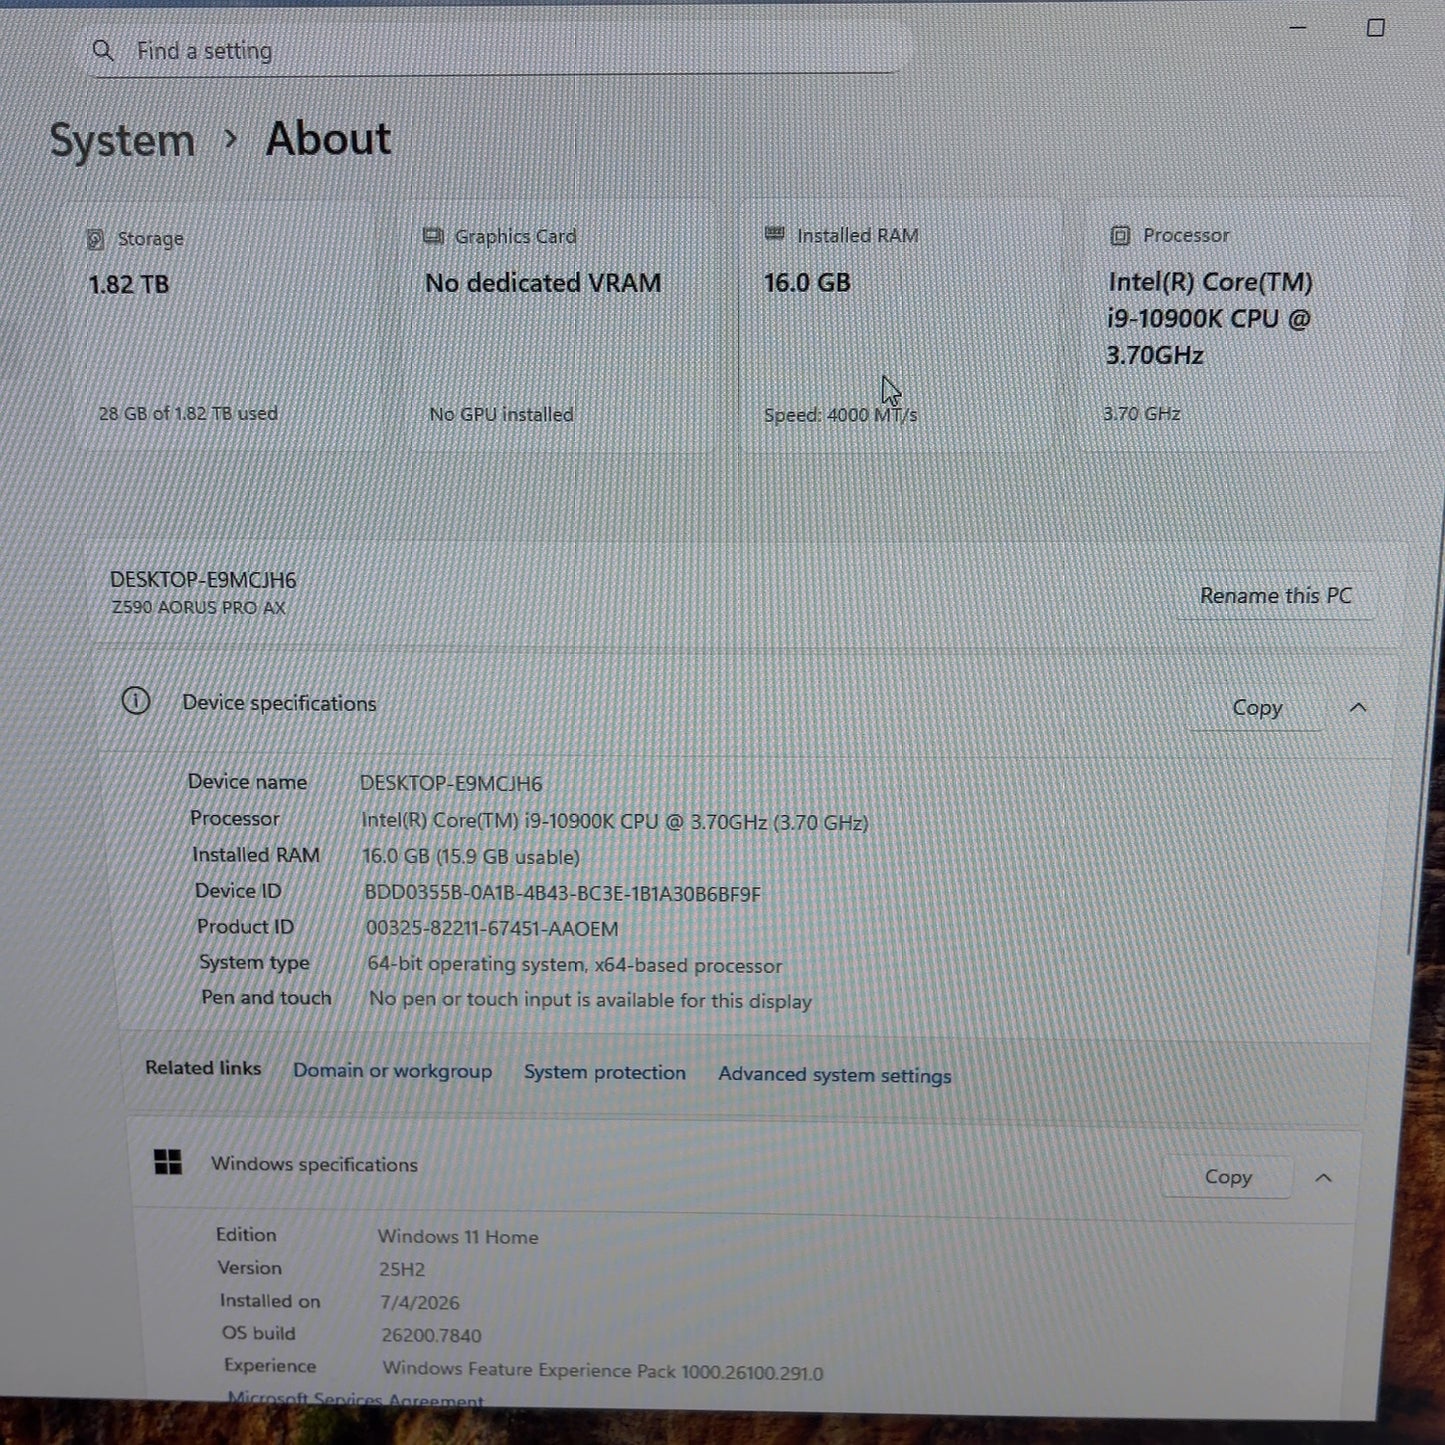This screenshot has height=1445, width=1445.
Task: Open System protection link
Action: pyautogui.click(x=605, y=1073)
